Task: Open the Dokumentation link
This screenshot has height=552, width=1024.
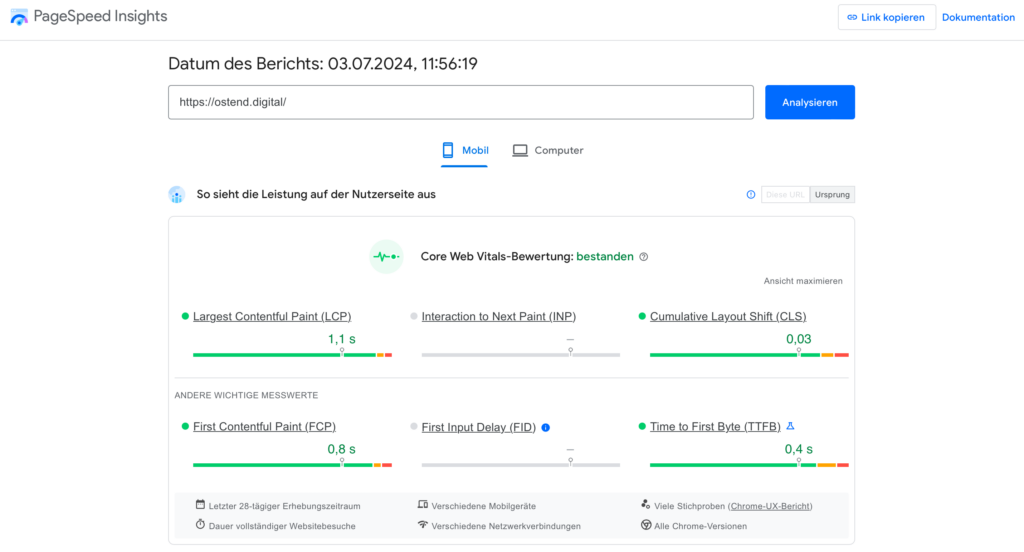Action: pos(978,17)
